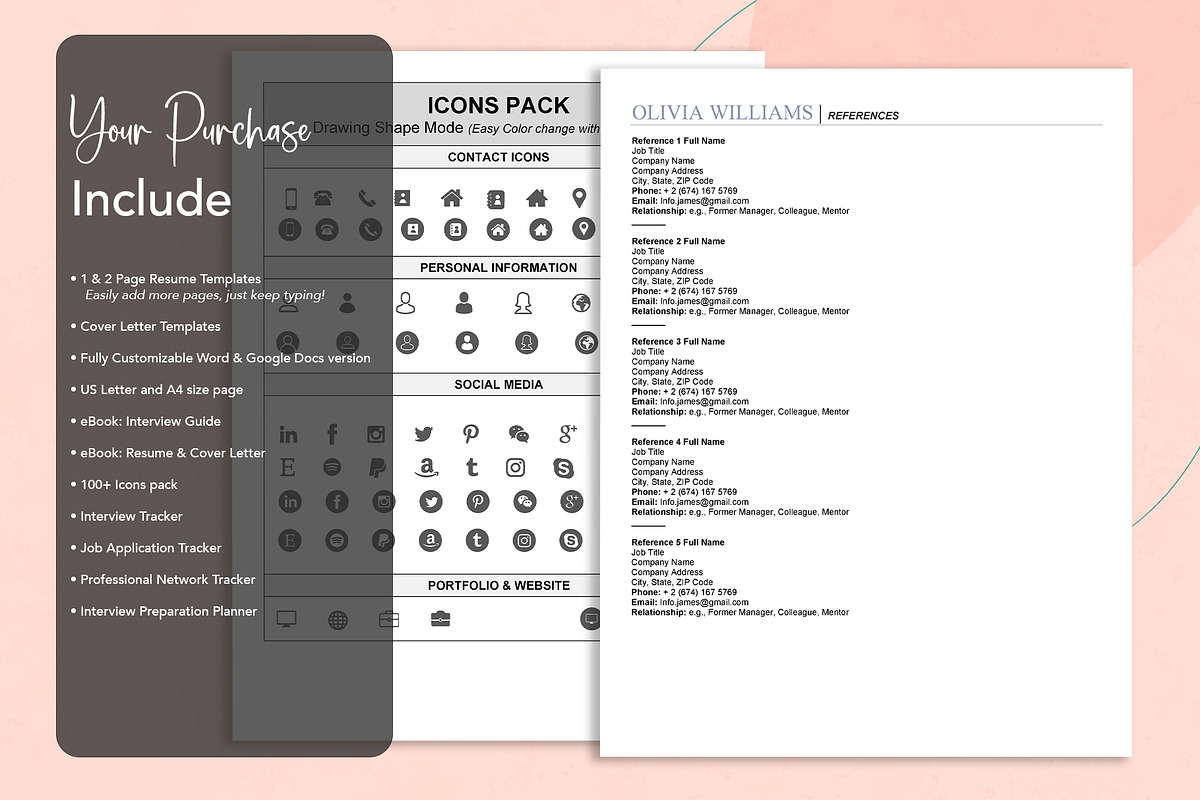Click the uncircled Spotify icon
This screenshot has height=800, width=1200.
332,467
